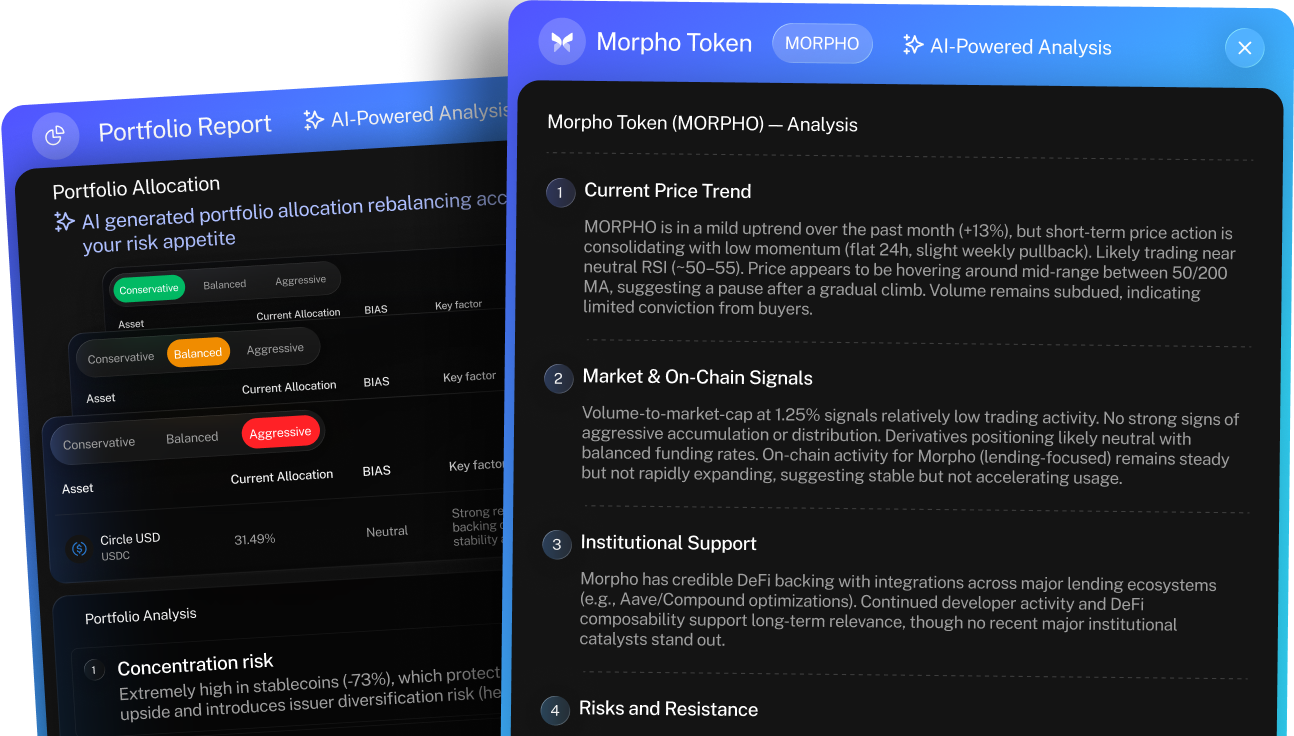This screenshot has width=1294, height=736.
Task: Close the Morpho Token analysis panel
Action: tap(1244, 48)
